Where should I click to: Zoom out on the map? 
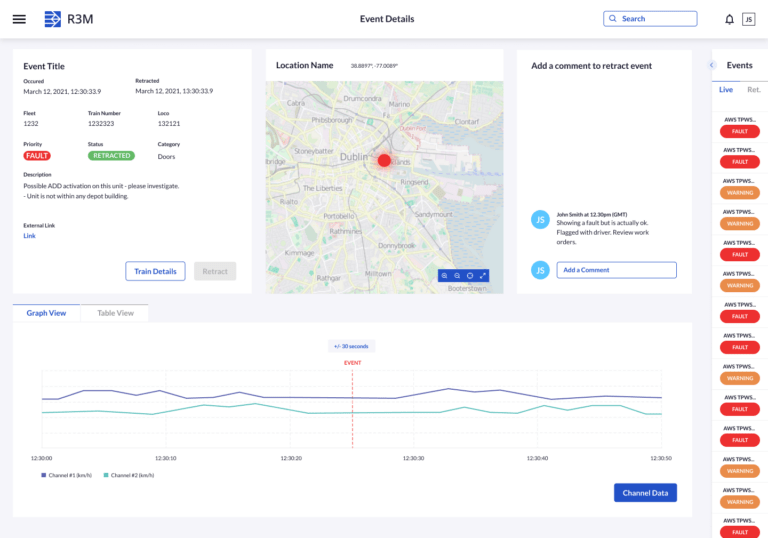pos(457,276)
